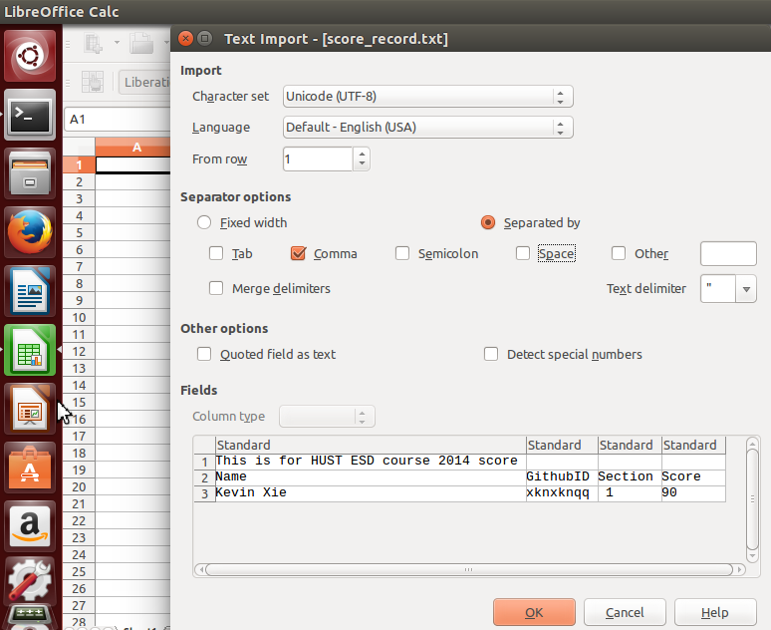This screenshot has width=771, height=630.
Task: Close the Text Import dialog
Action: coord(185,38)
